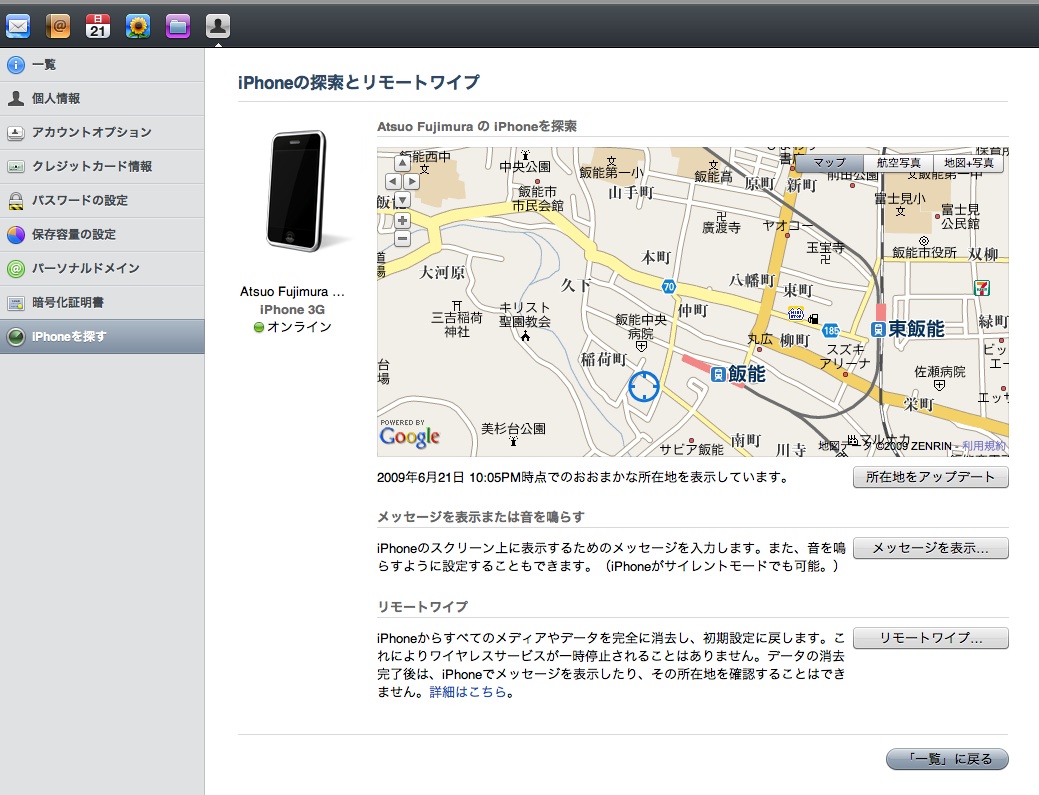Click the 7-Eleven store icon on map
Image resolution: width=1039 pixels, height=795 pixels.
point(981,288)
